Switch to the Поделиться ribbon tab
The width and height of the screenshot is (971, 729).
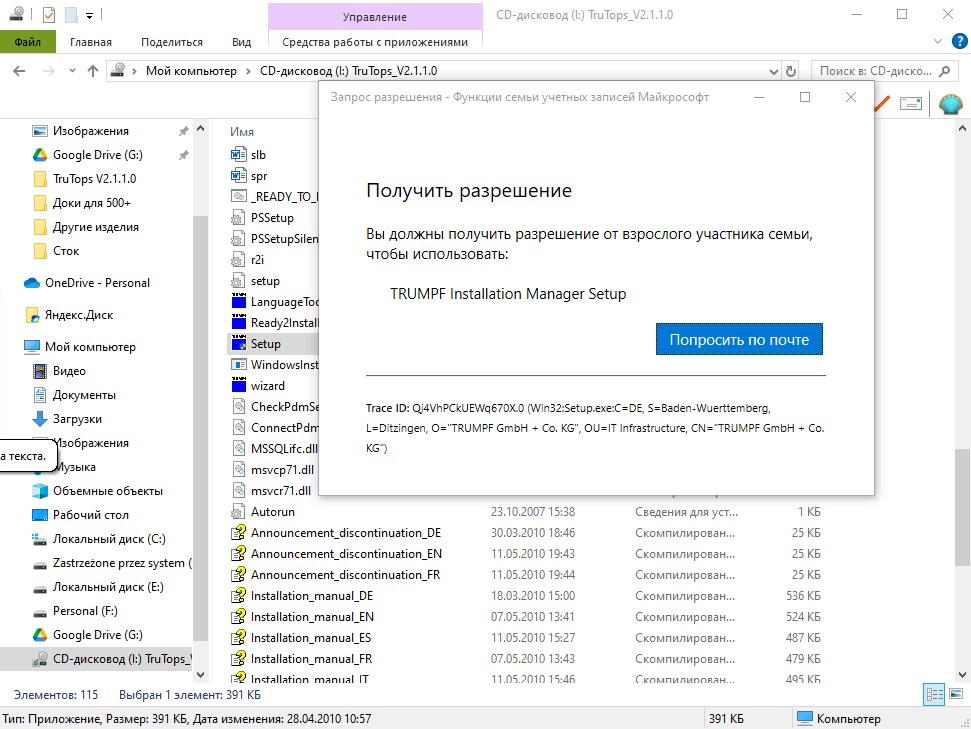(x=172, y=42)
